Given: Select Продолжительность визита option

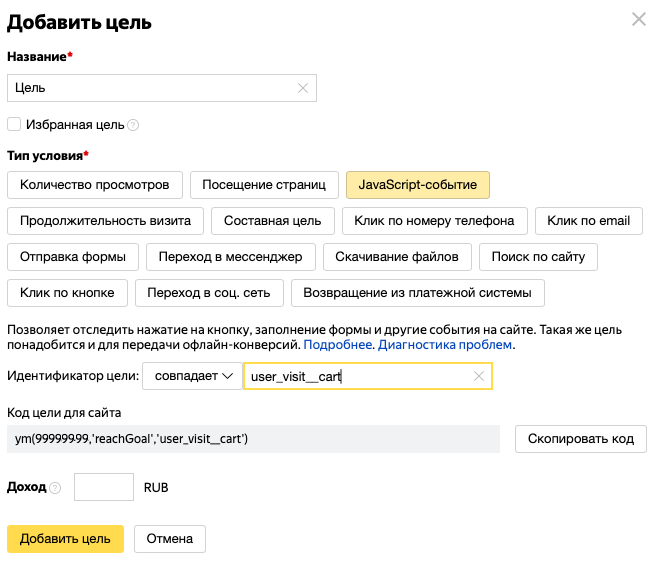Looking at the screenshot, I should 105,221.
